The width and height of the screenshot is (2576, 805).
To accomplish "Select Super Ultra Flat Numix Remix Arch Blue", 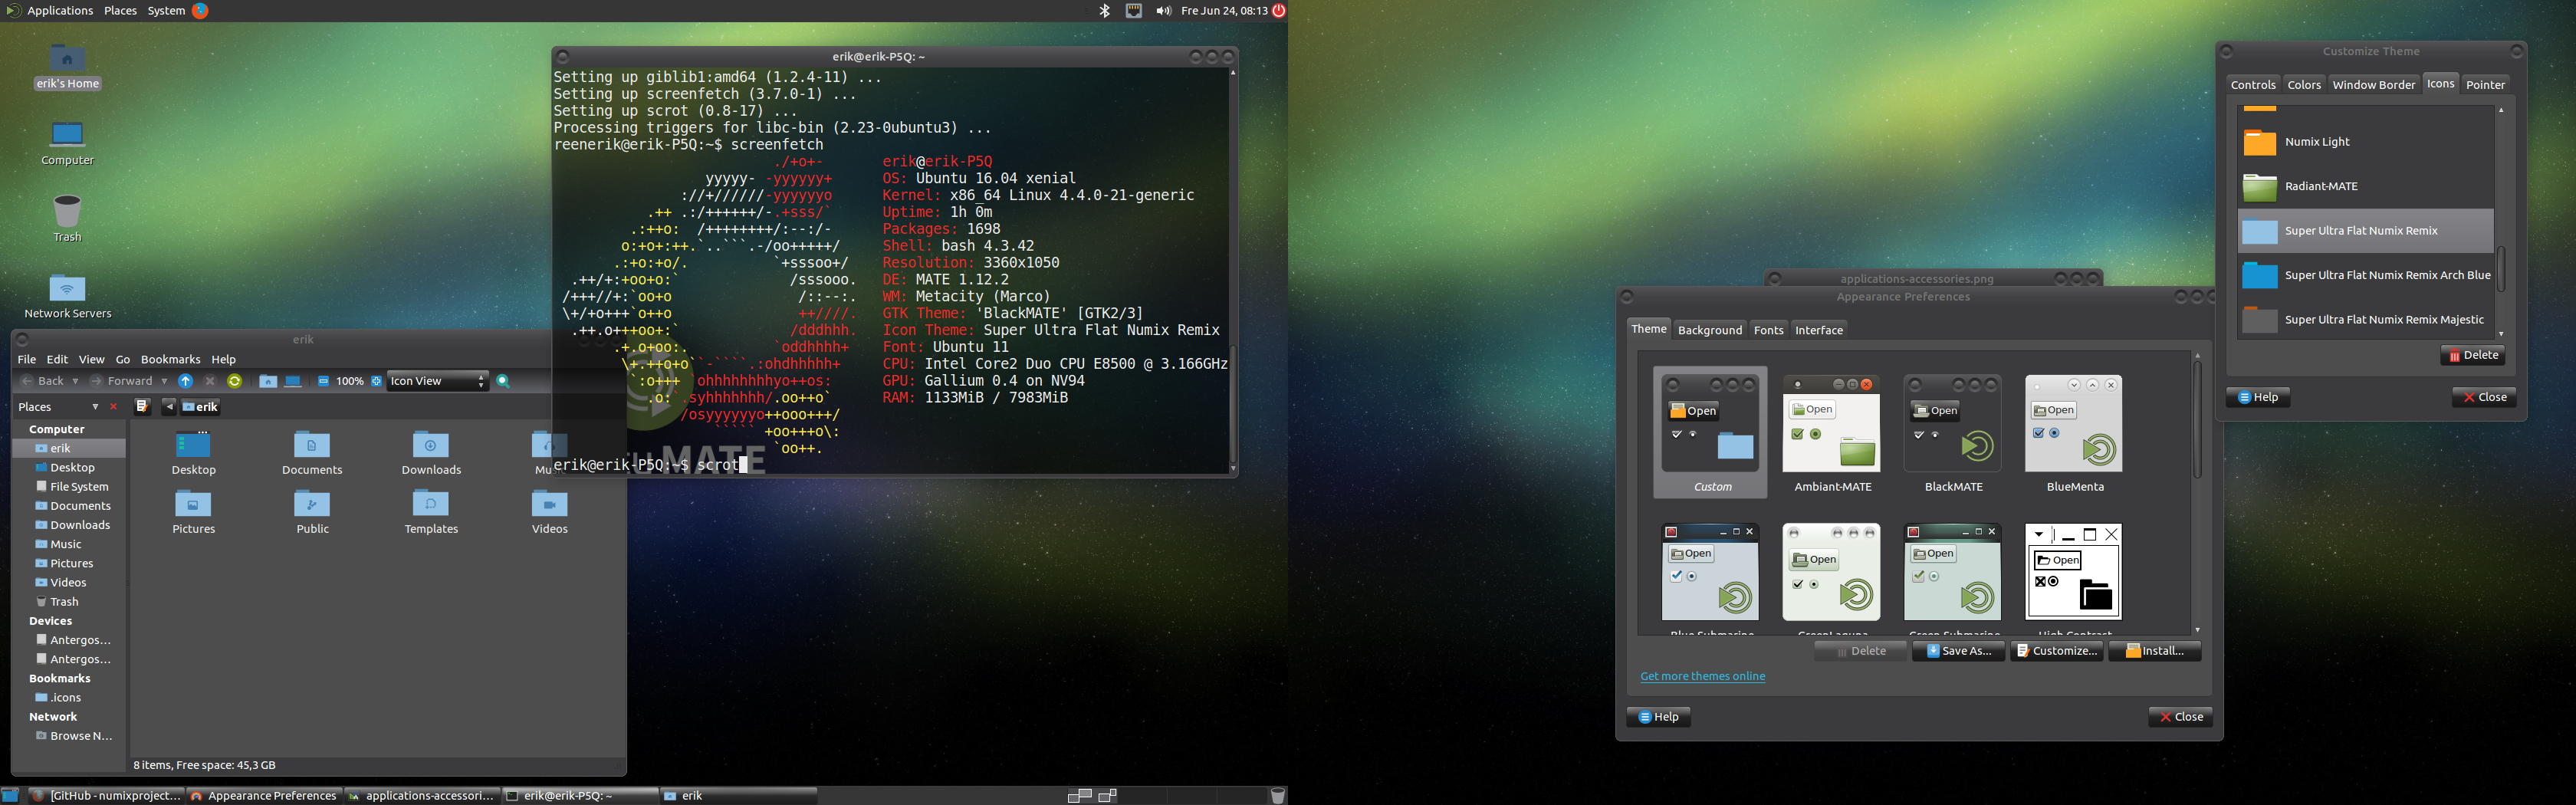I will (x=2365, y=275).
